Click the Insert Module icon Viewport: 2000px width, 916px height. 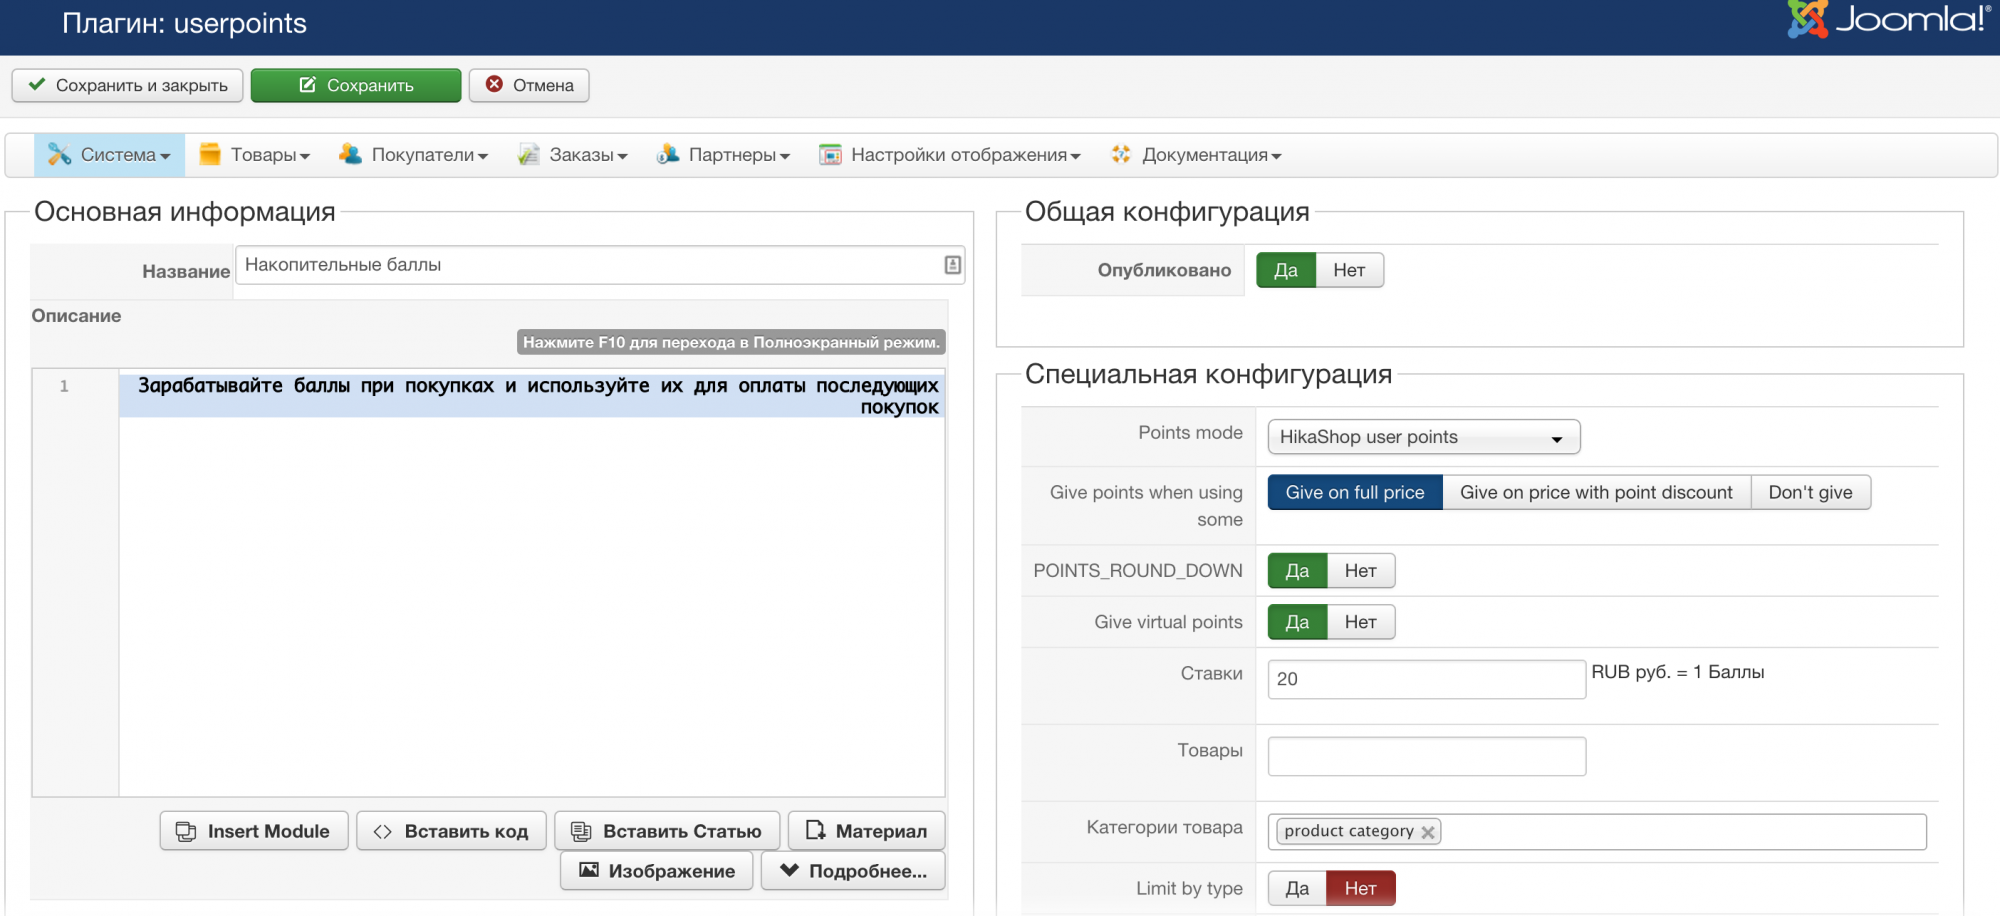tap(186, 831)
